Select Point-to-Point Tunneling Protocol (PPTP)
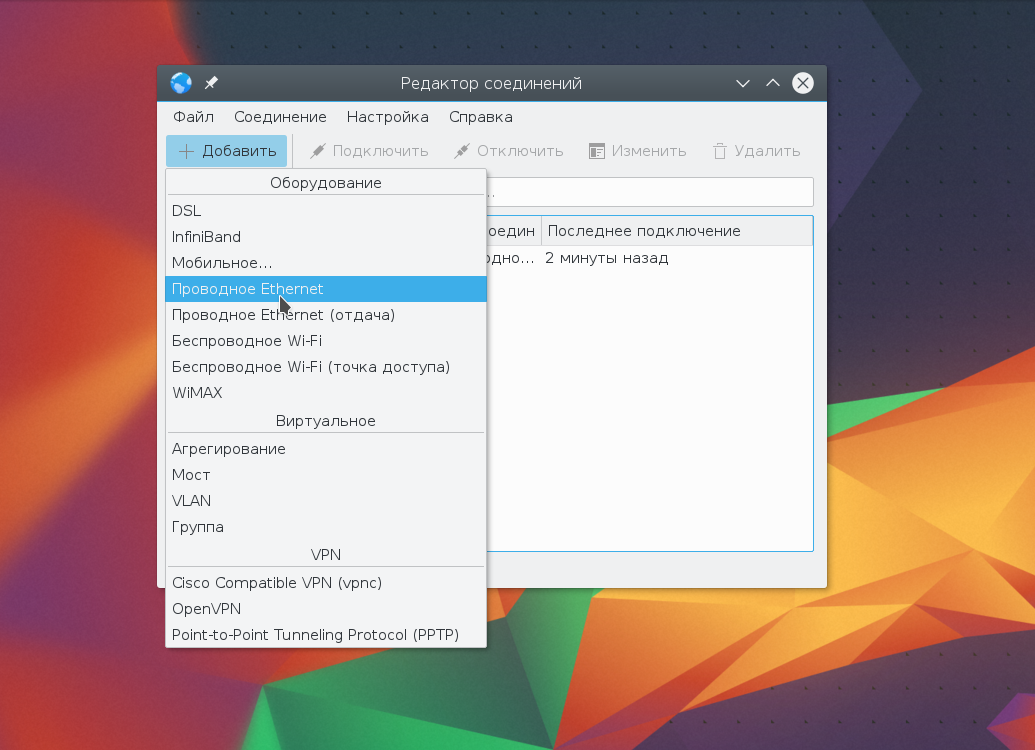 click(x=315, y=635)
